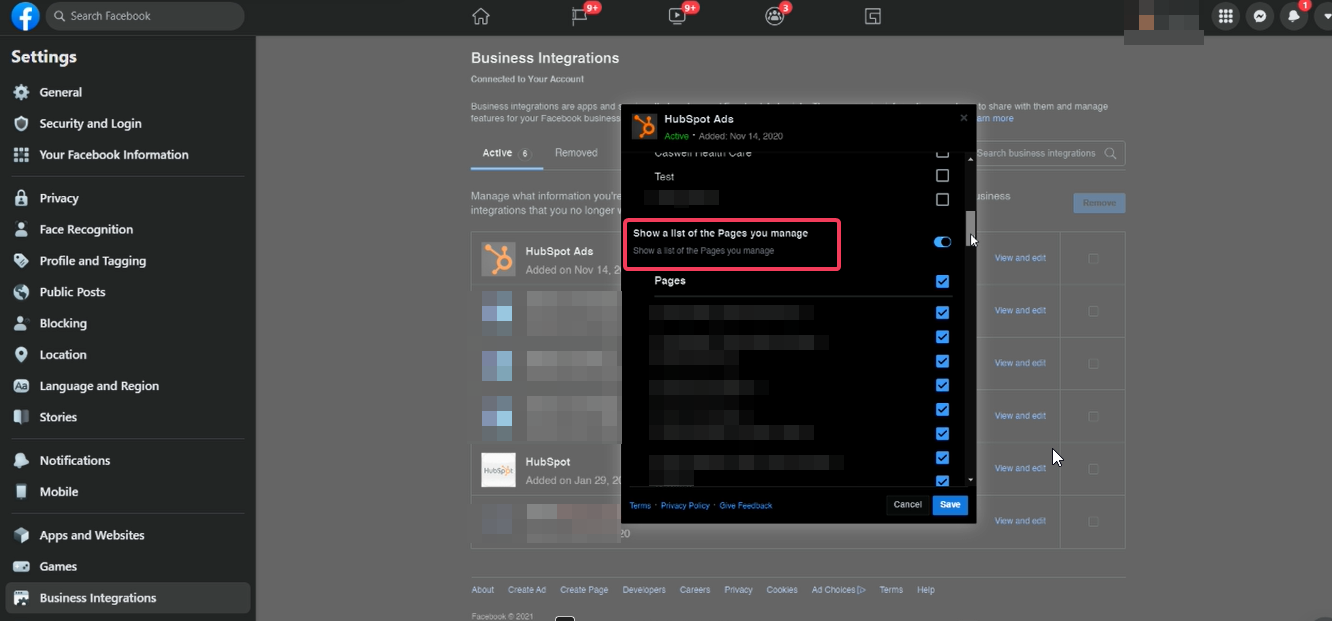This screenshot has width=1332, height=621.
Task: Go to the Home feed icon
Action: click(x=481, y=16)
